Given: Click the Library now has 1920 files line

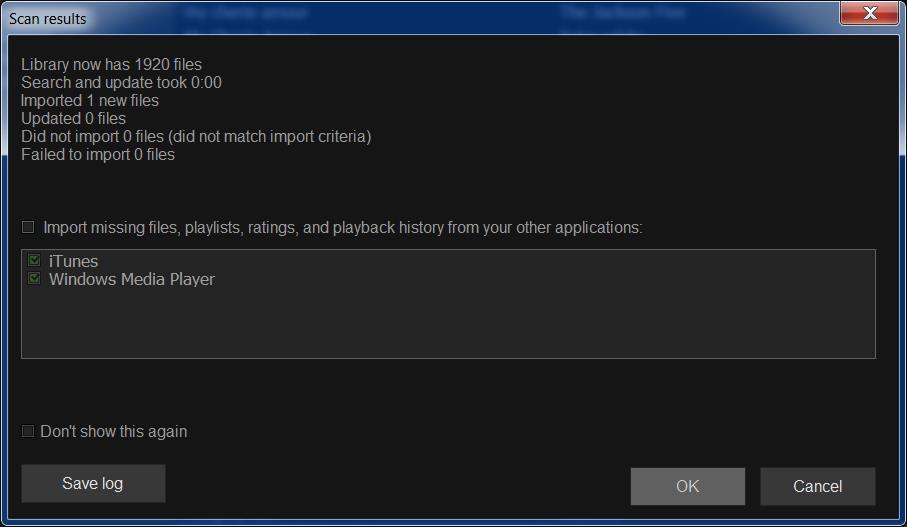Looking at the screenshot, I should pos(111,65).
